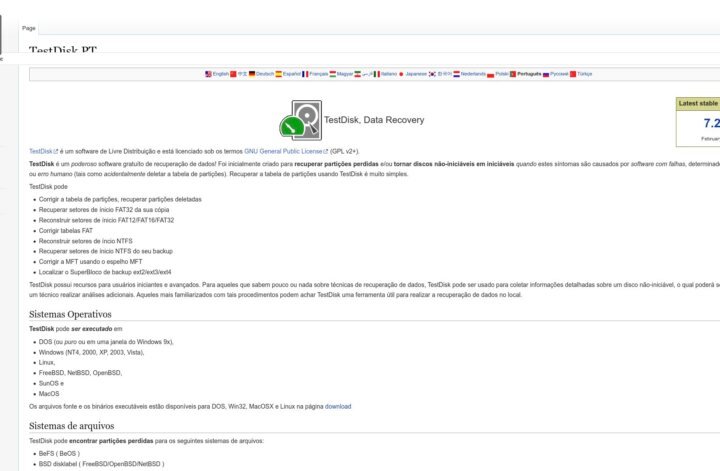
Task: Click the Hungarian flag icon
Action: 332,74
